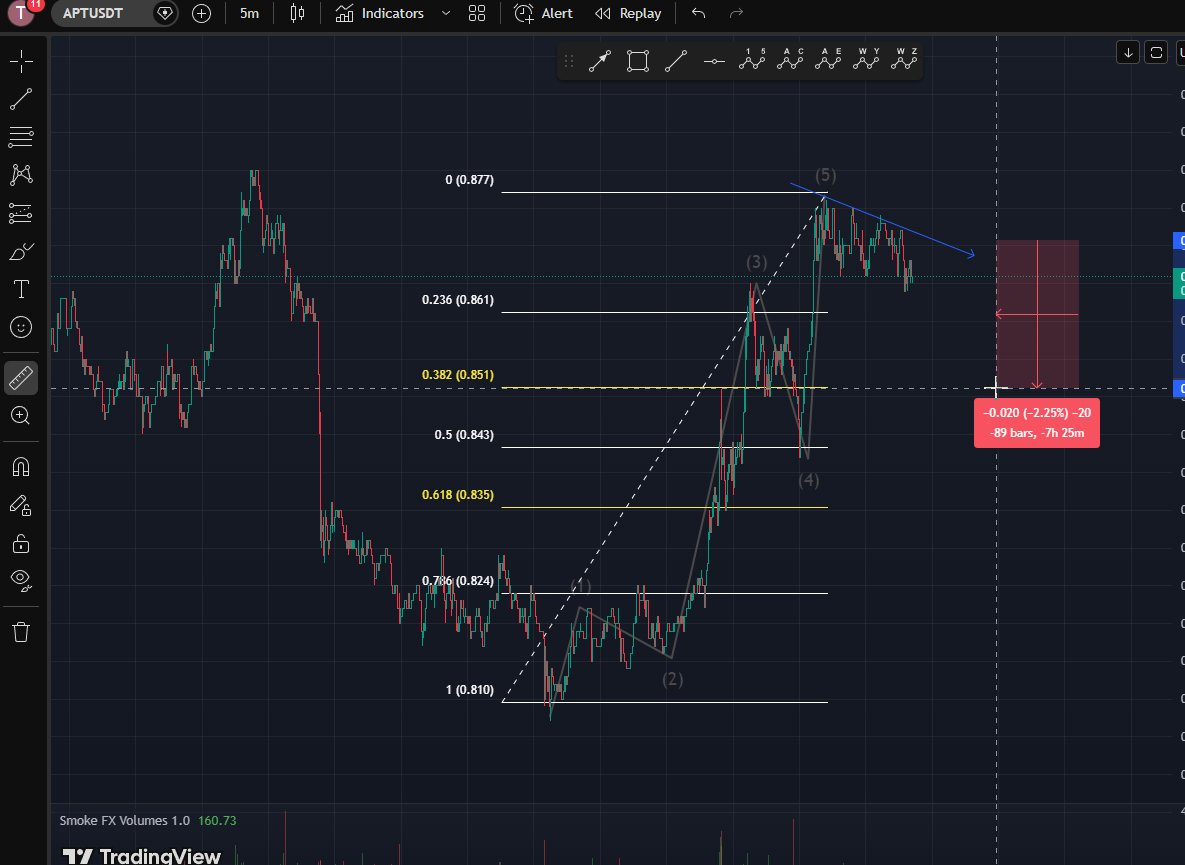The width and height of the screenshot is (1185, 865).
Task: Undo the last action
Action: point(698,13)
